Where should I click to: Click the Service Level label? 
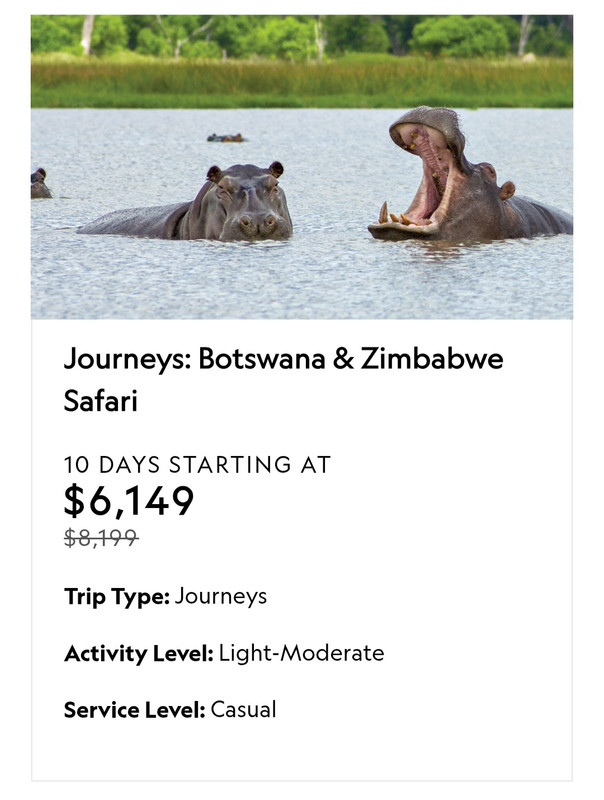pos(135,710)
